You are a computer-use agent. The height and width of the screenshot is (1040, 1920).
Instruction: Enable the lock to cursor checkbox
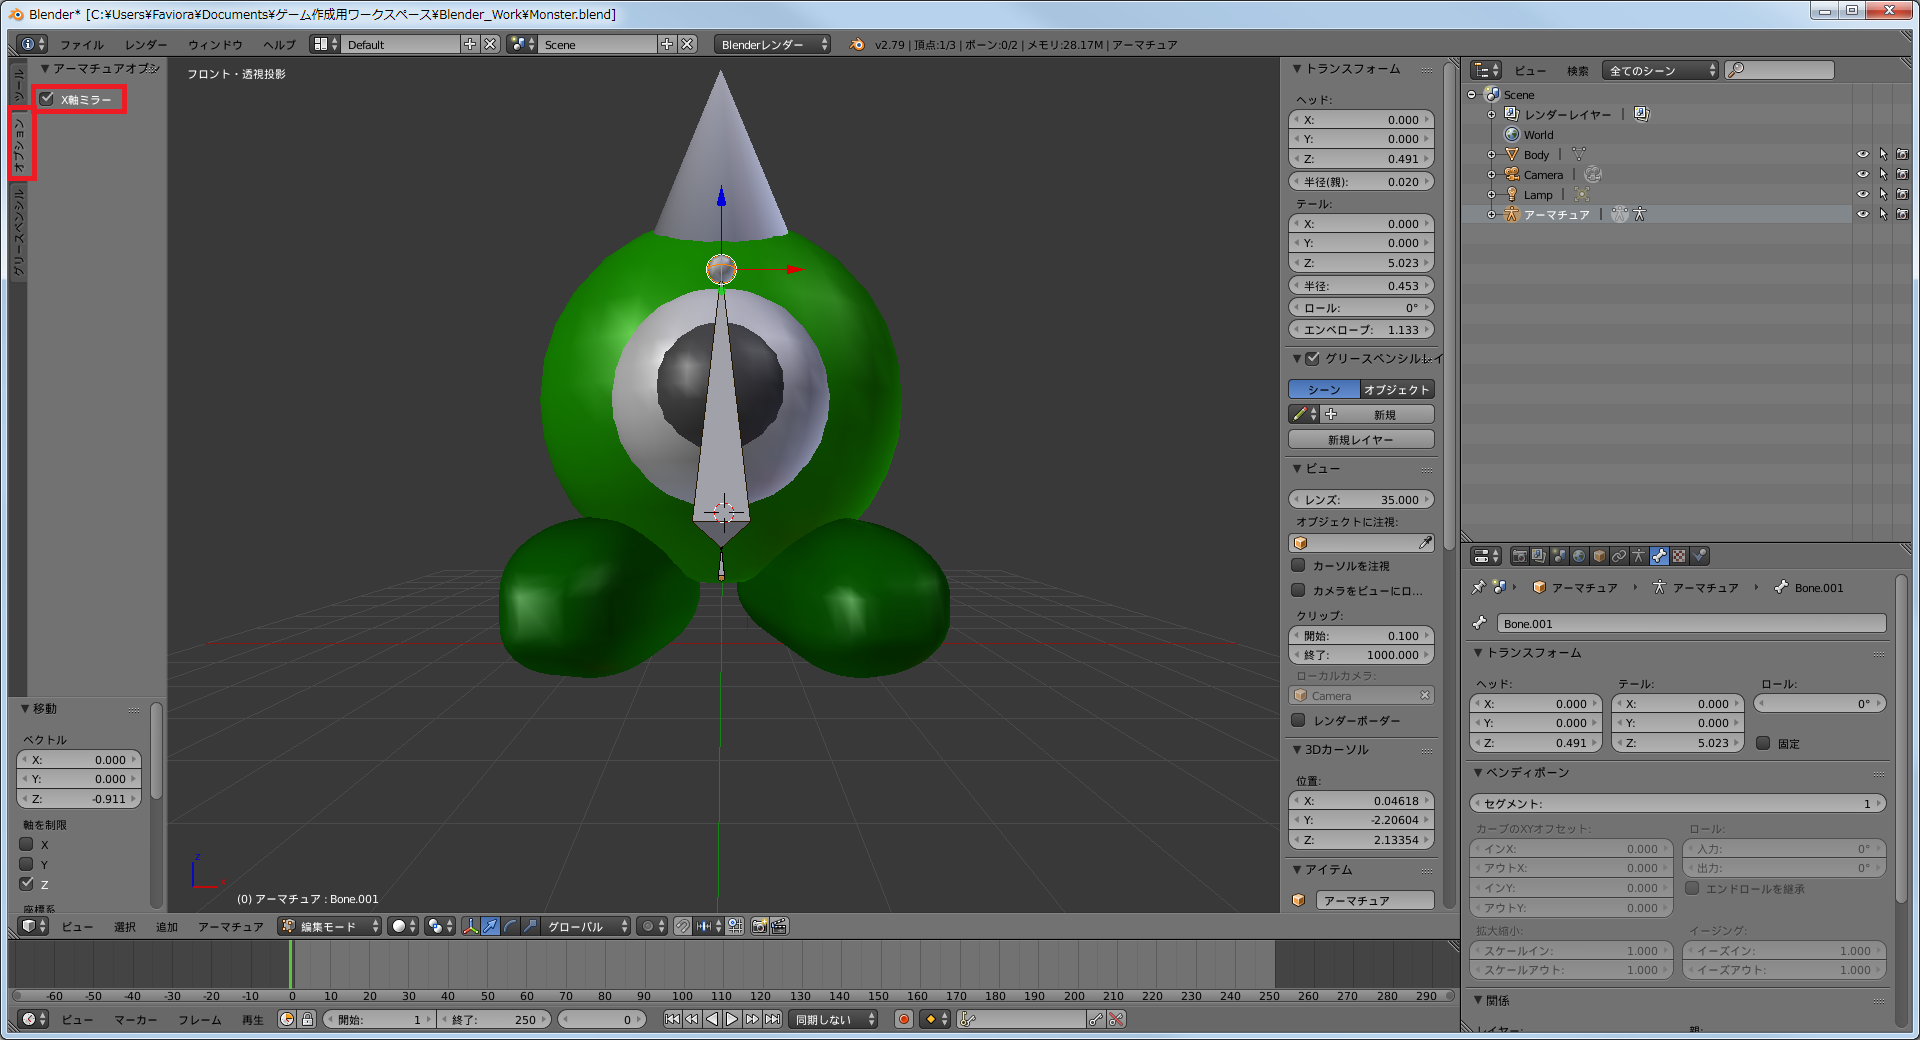(x=1298, y=565)
